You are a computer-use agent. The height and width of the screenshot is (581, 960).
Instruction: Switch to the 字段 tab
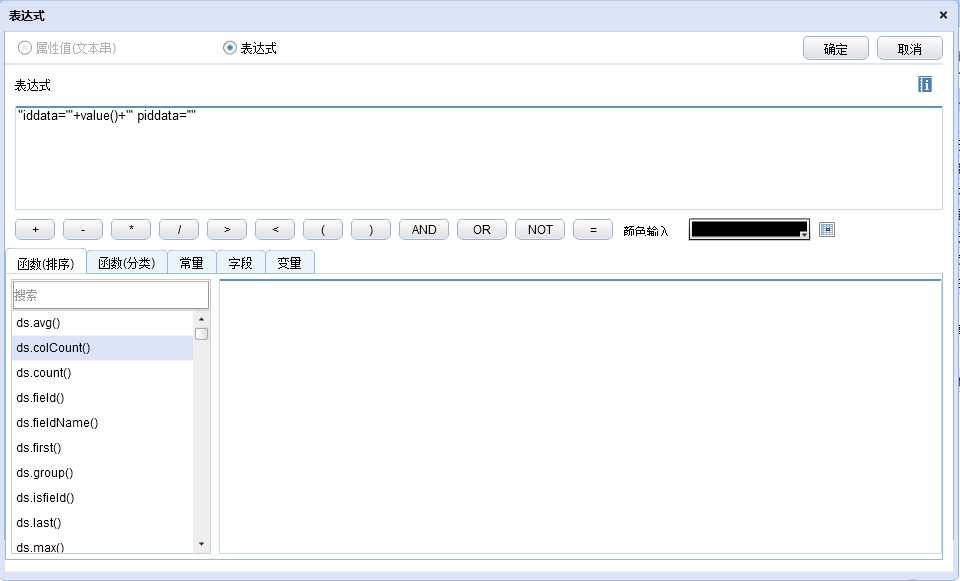tap(241, 263)
